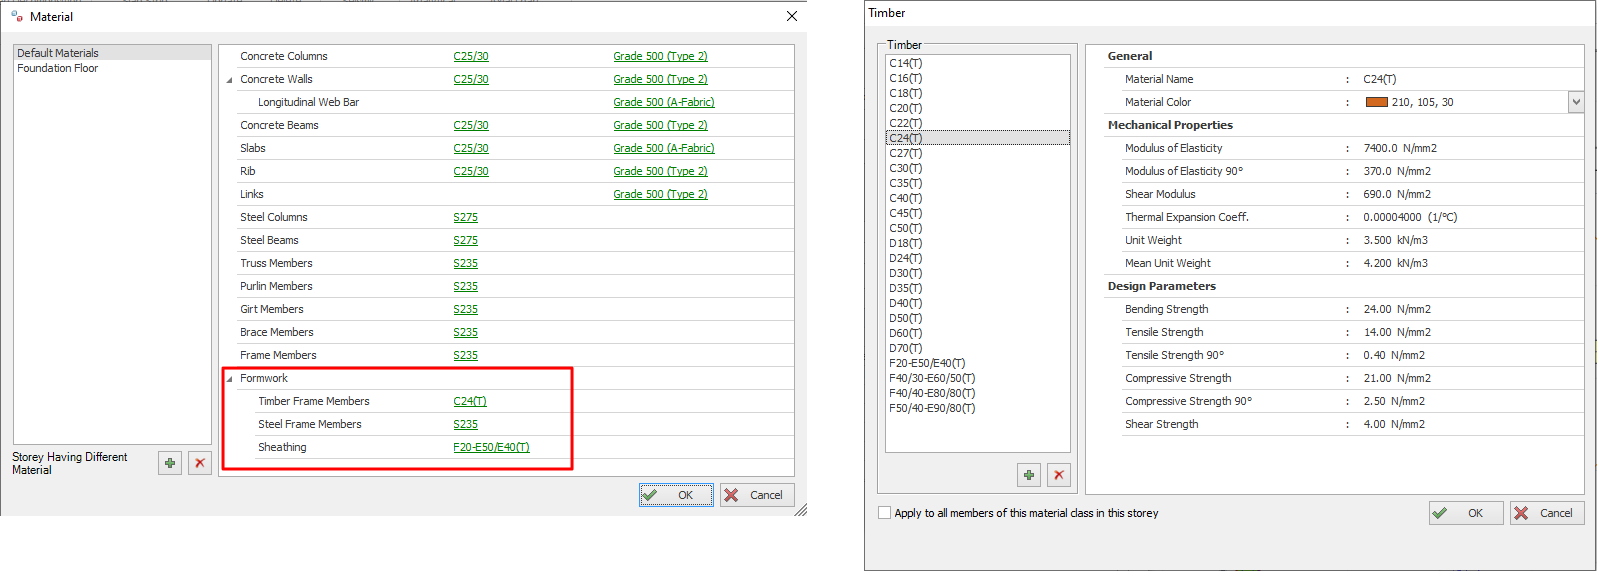Click the orange Material Color swatch
The height and width of the screenshot is (572, 1599).
(x=1376, y=102)
